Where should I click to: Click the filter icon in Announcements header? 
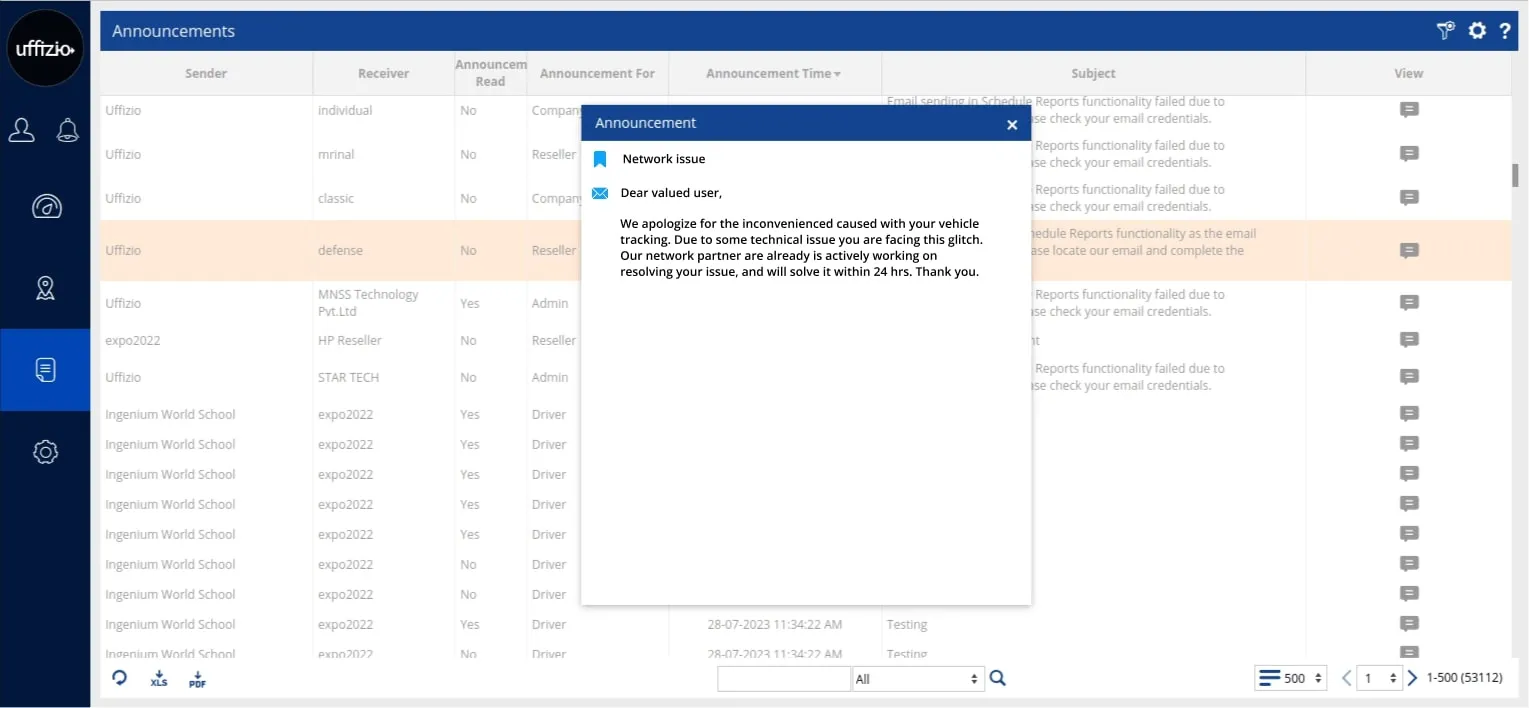[x=1445, y=31]
